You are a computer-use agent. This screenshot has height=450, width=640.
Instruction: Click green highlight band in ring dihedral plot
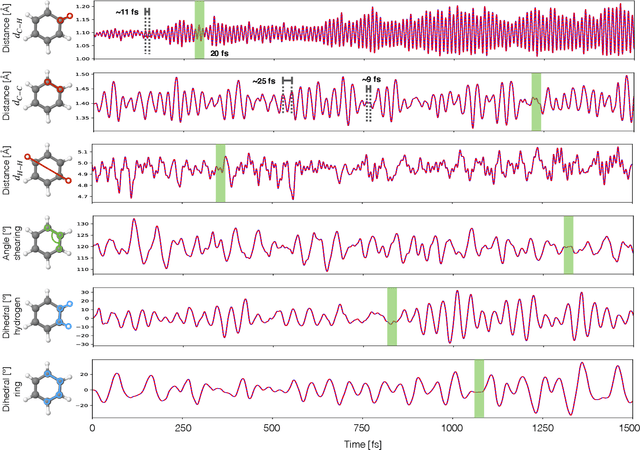pyautogui.click(x=479, y=387)
